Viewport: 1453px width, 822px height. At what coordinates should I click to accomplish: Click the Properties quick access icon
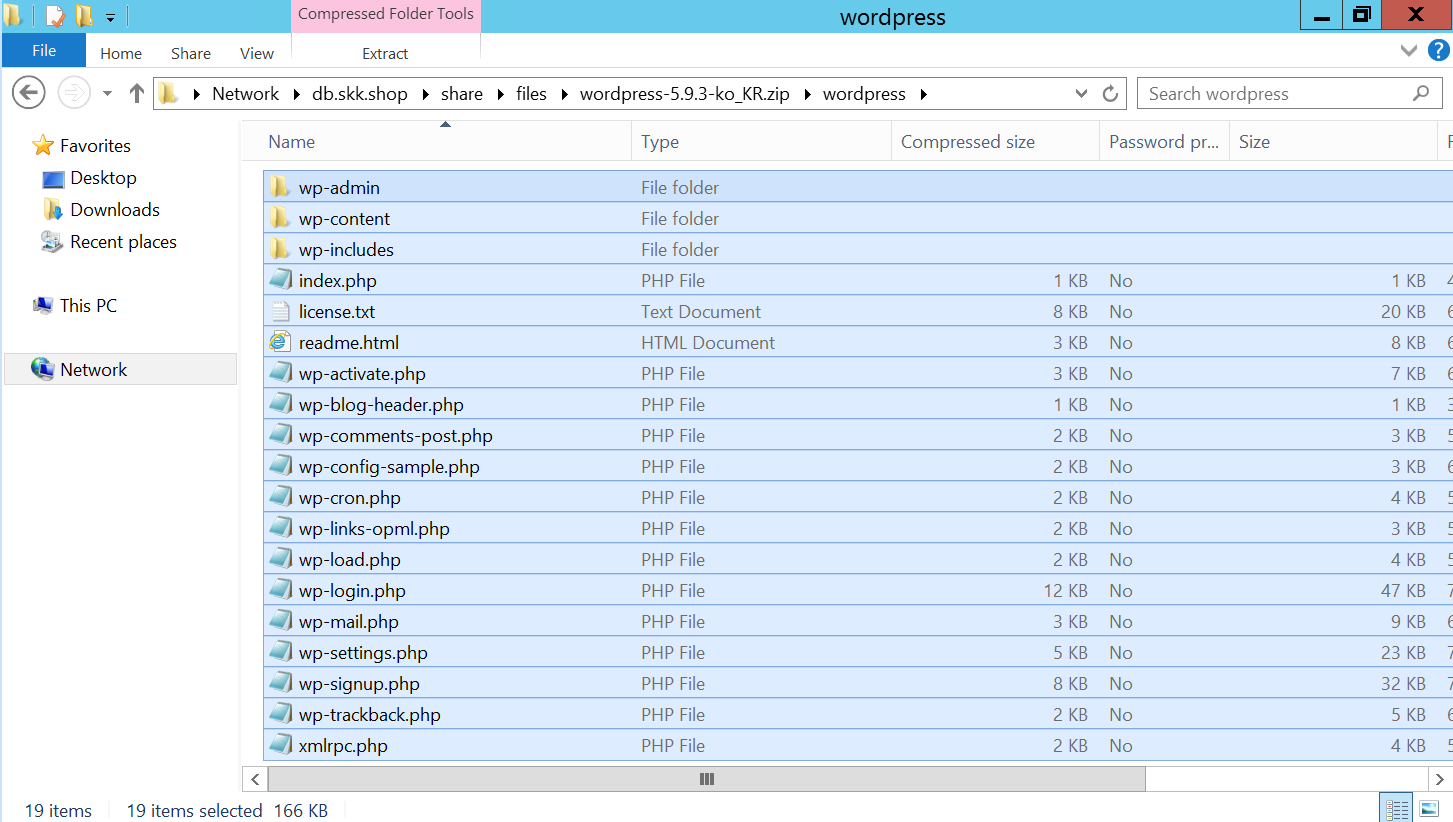[x=56, y=16]
